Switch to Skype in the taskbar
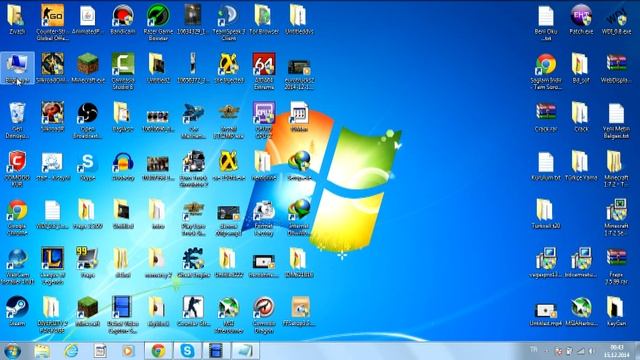The width and height of the screenshot is (640, 360). [187, 351]
